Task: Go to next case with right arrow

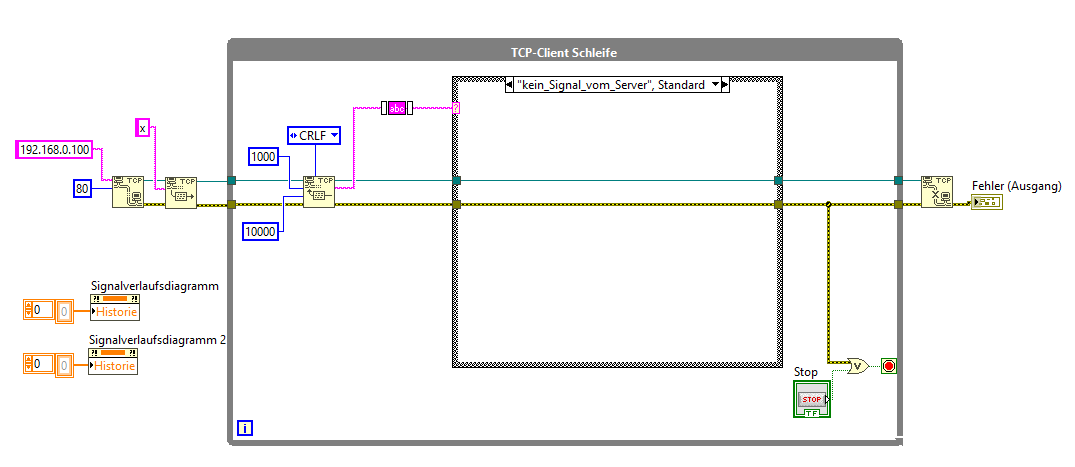Action: coord(726,85)
